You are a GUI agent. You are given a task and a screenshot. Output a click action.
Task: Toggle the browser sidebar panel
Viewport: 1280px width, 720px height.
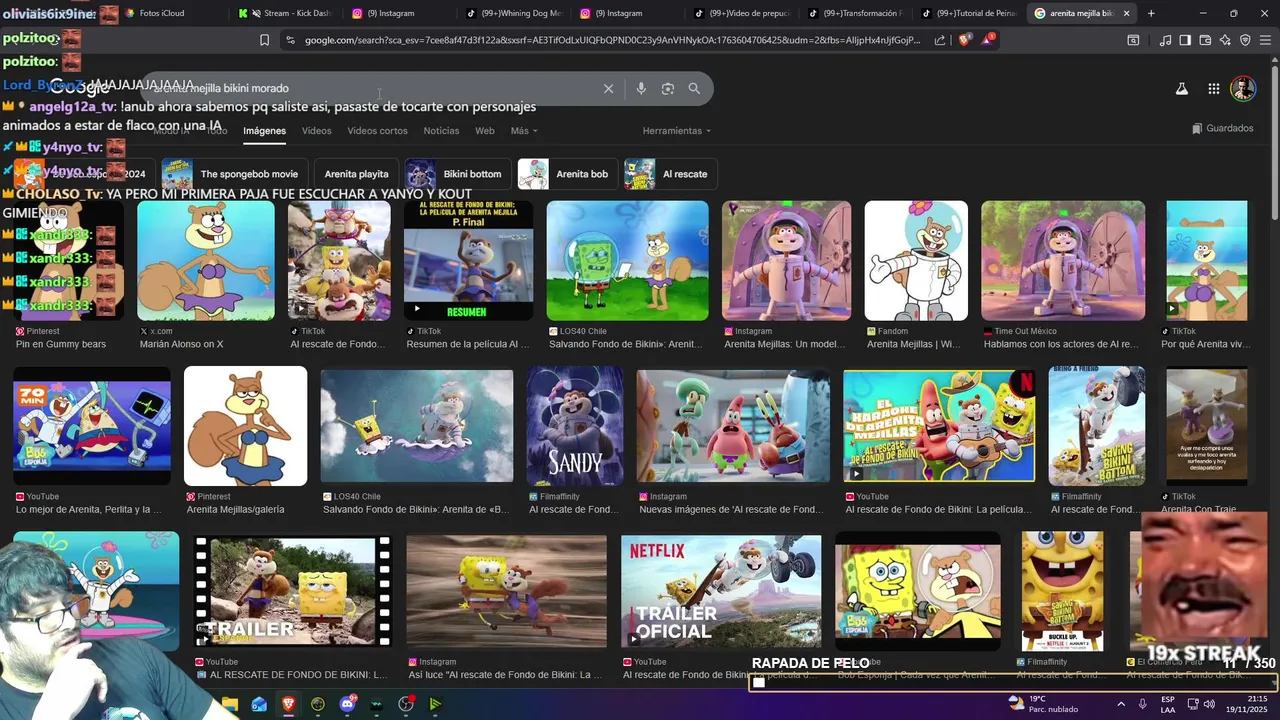tap(1185, 40)
